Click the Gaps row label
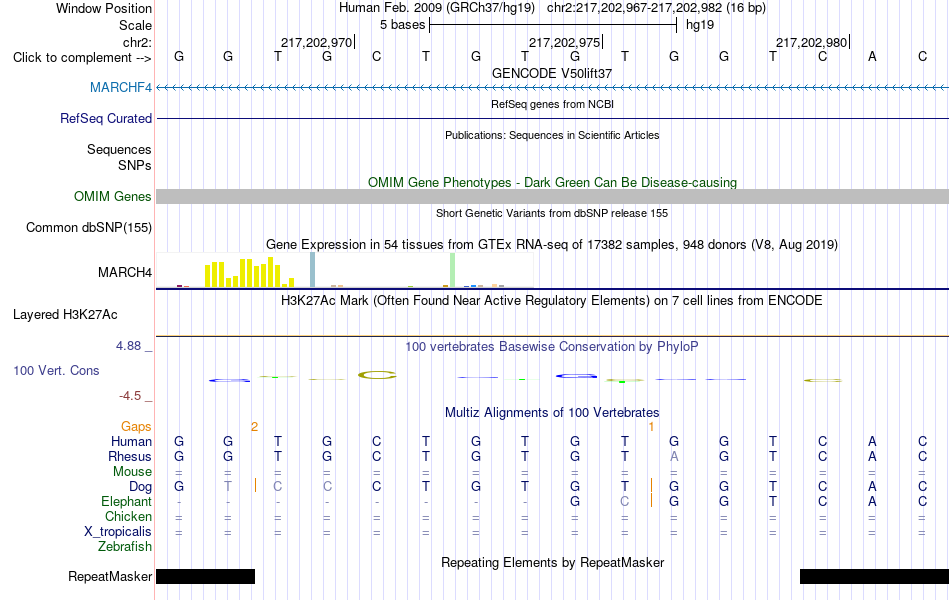The height and width of the screenshot is (600, 950). [x=136, y=427]
